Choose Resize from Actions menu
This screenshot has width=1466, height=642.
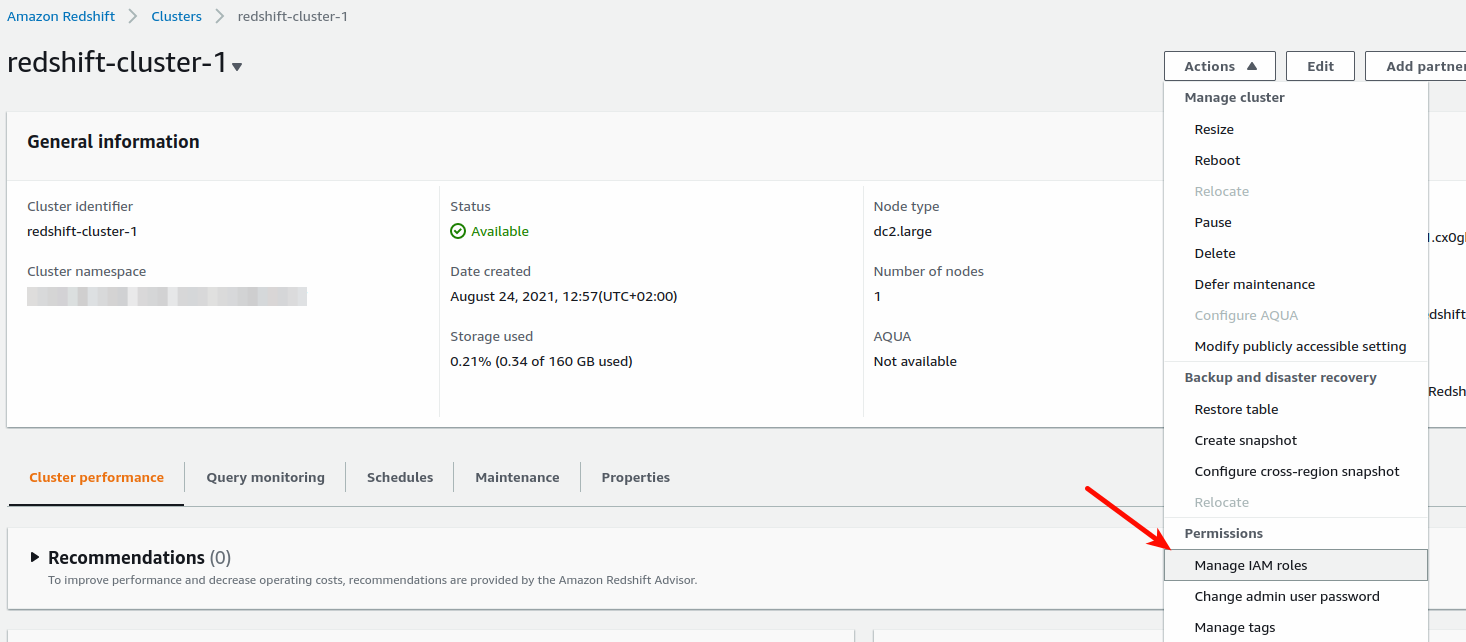pos(1214,129)
